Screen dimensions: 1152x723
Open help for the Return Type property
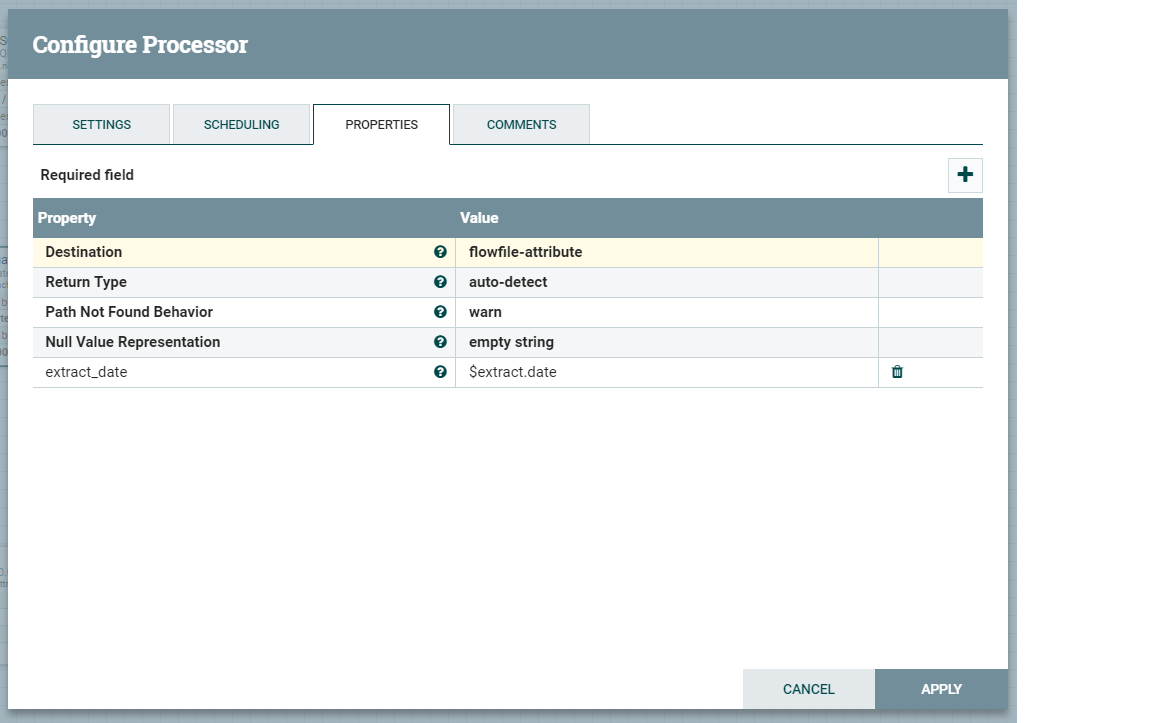click(x=440, y=282)
